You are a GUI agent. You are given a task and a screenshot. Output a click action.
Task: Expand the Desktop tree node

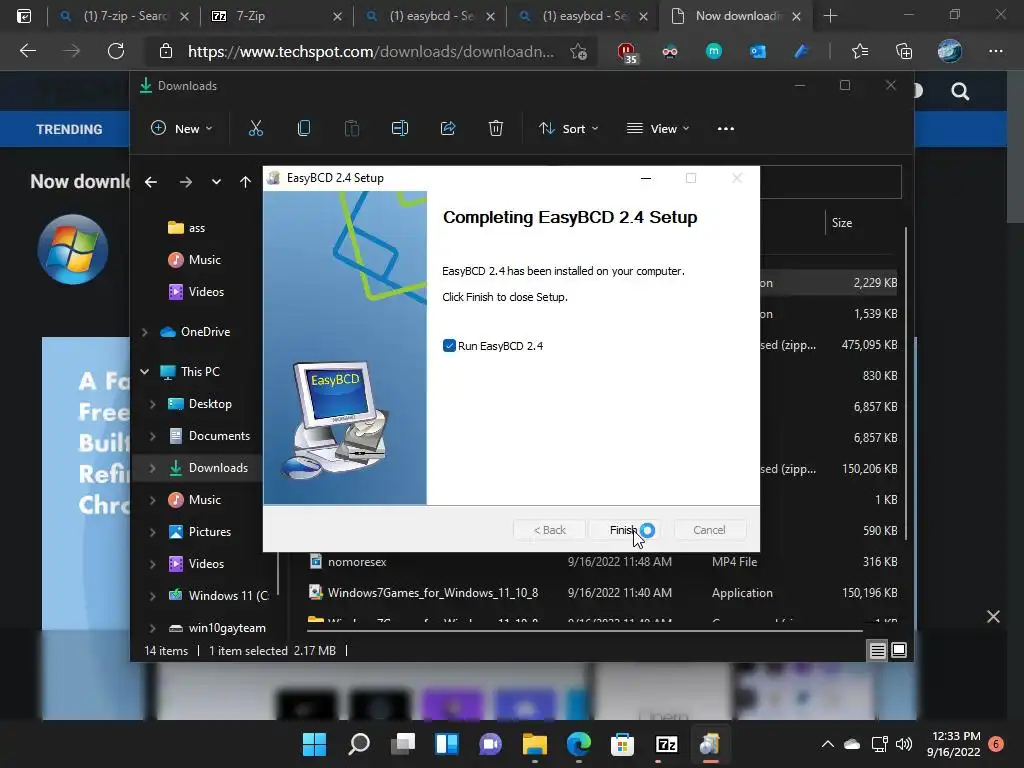click(152, 404)
